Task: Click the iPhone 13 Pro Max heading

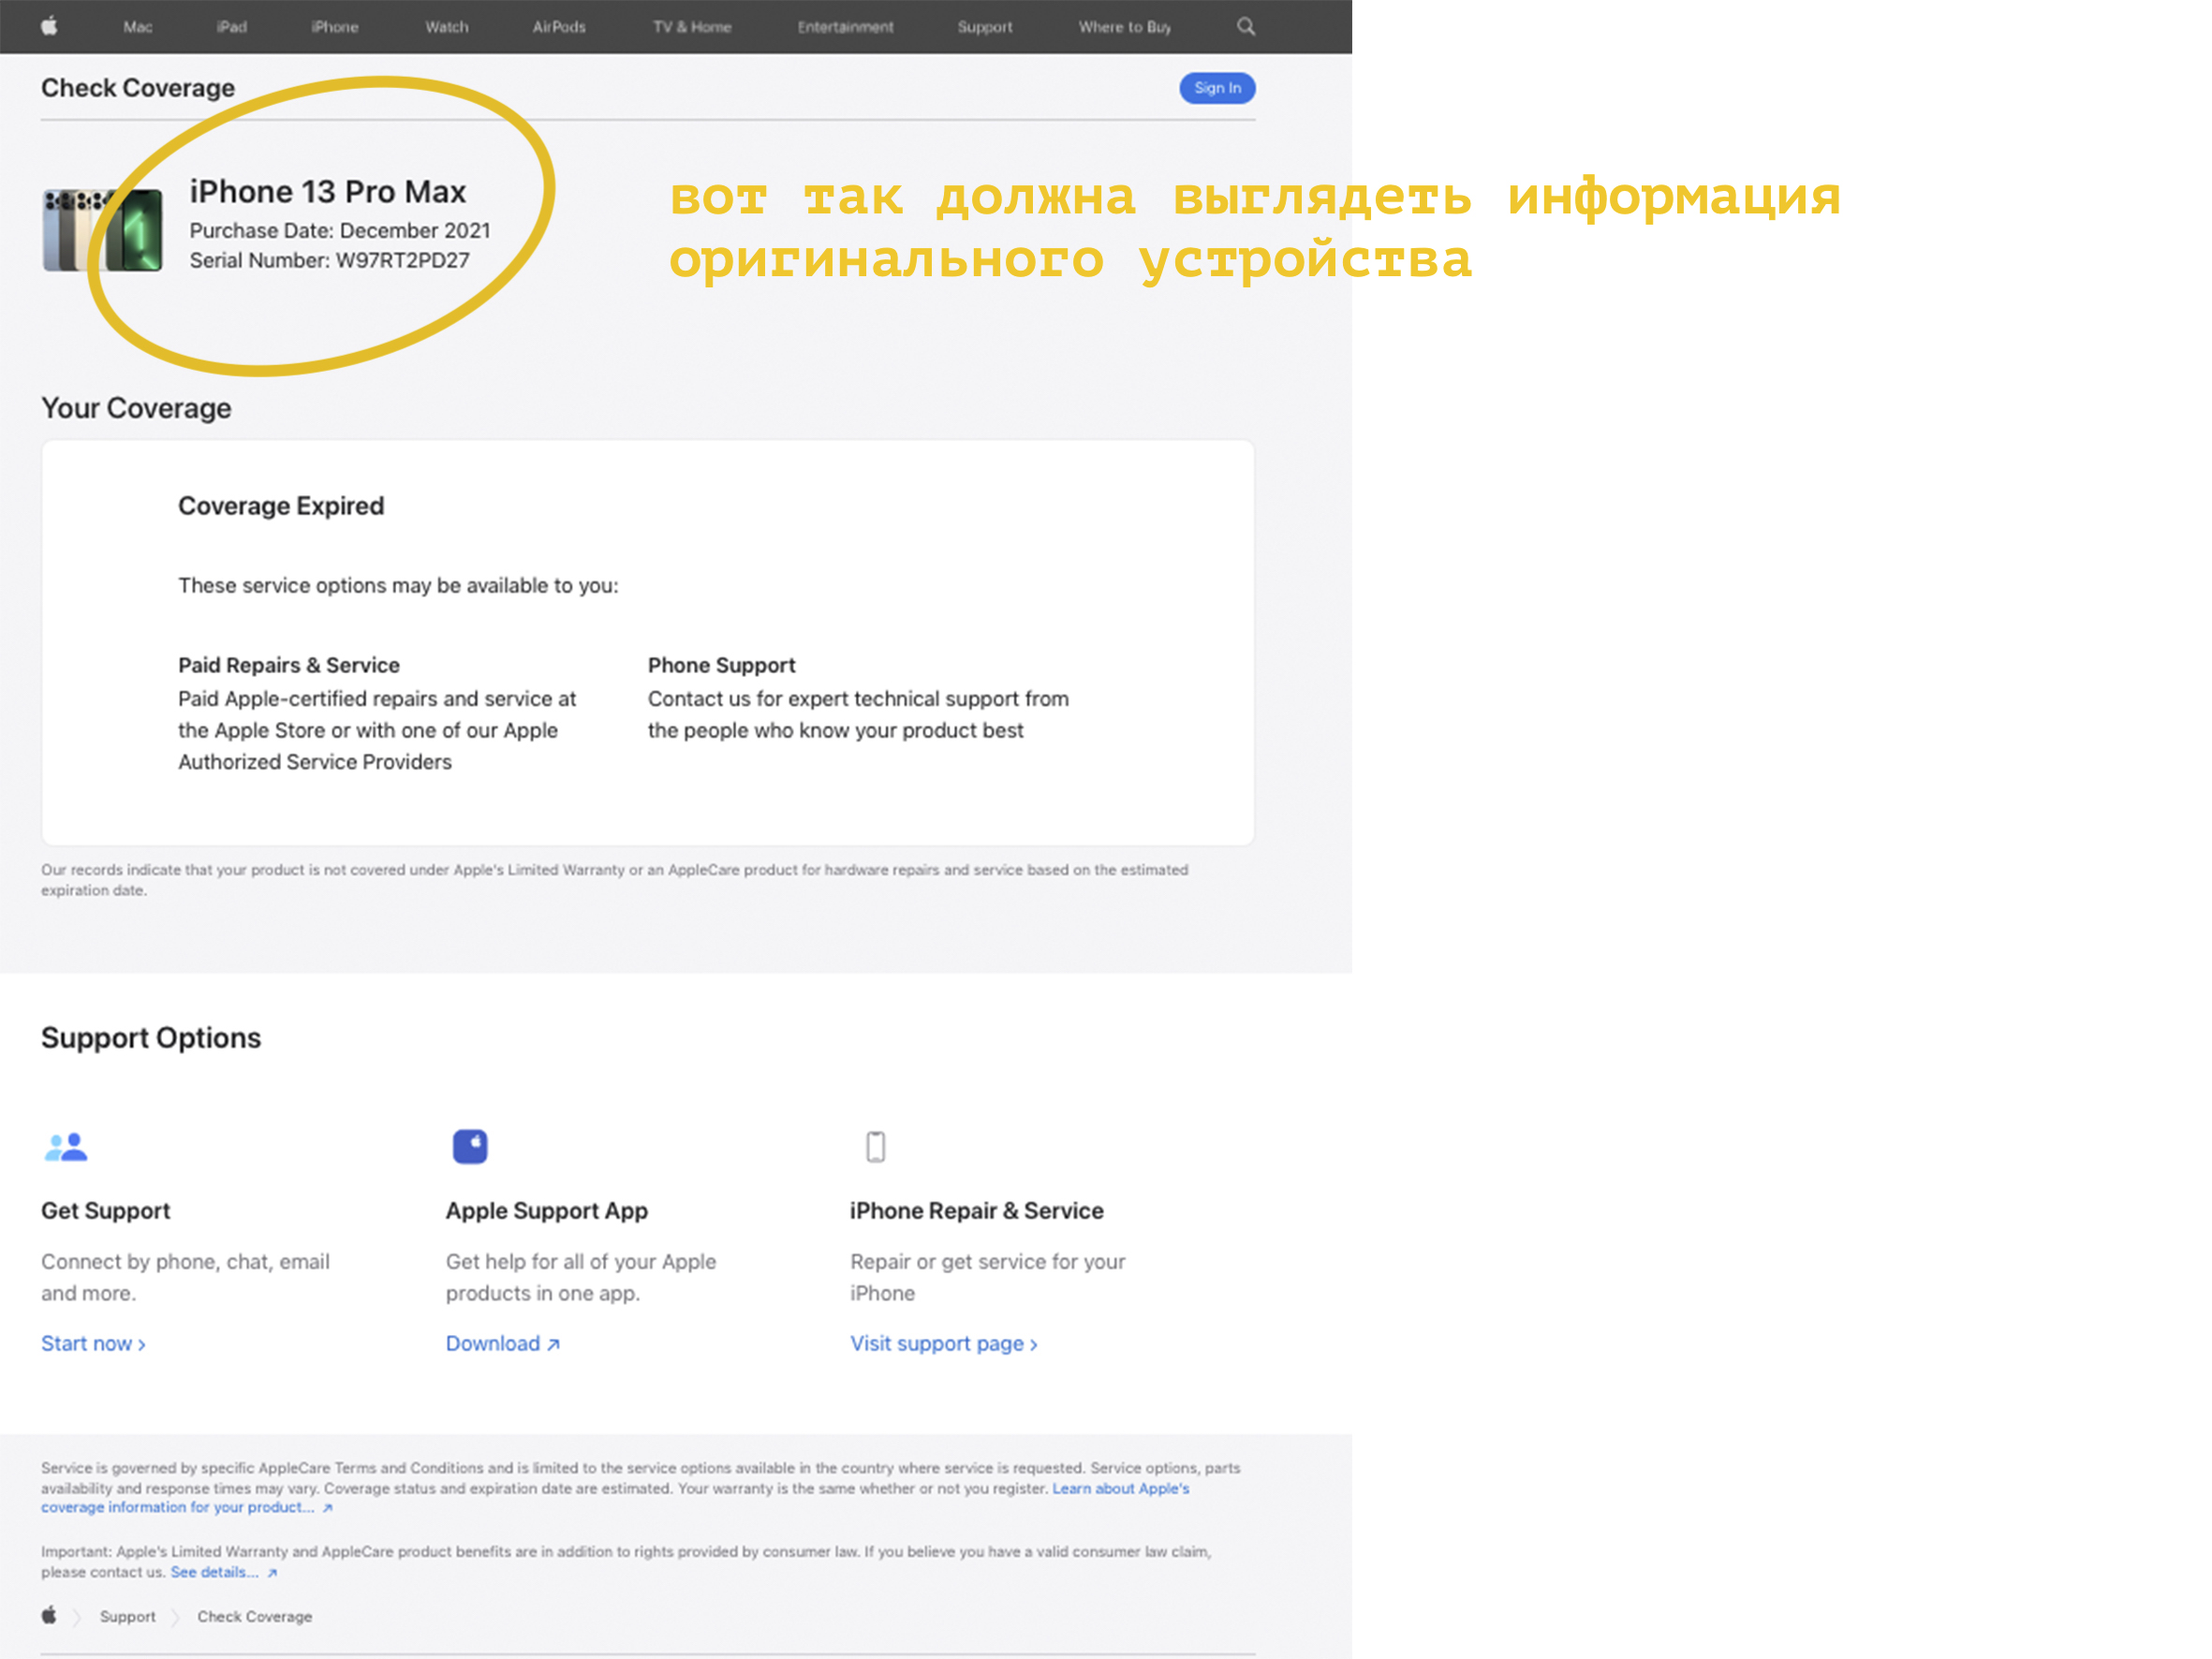Action: 328,192
